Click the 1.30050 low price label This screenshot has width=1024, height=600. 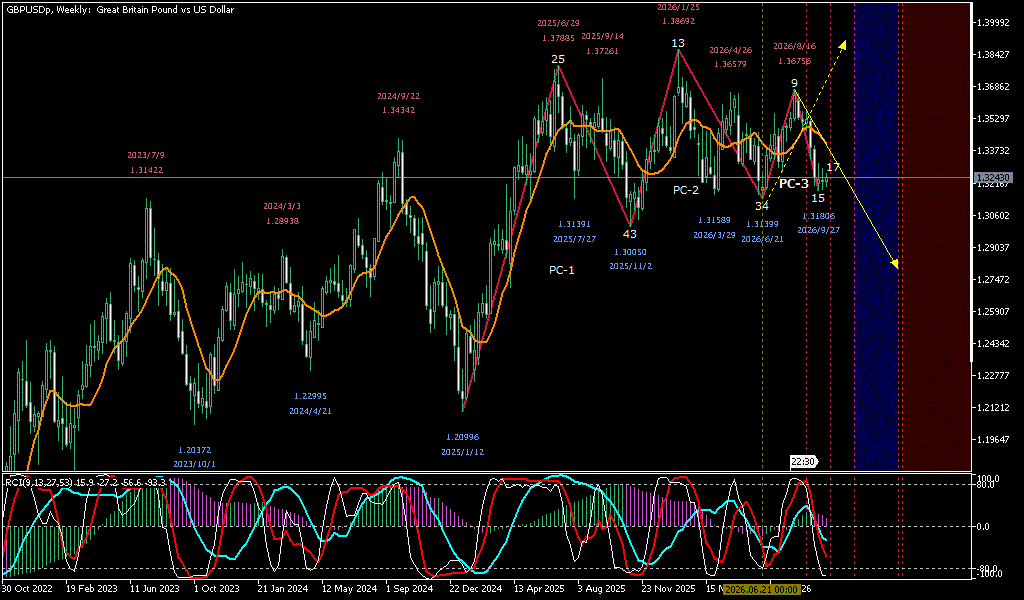coord(630,252)
